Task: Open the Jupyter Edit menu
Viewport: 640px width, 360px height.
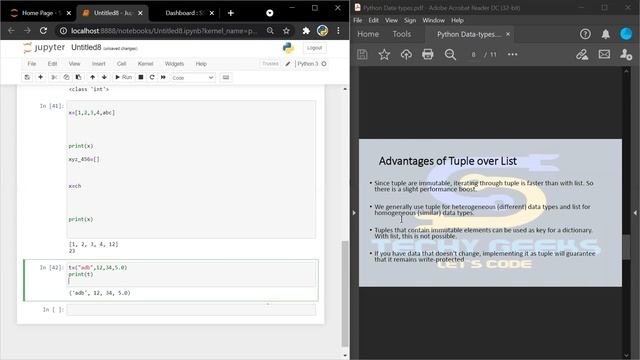Action: (x=52, y=64)
